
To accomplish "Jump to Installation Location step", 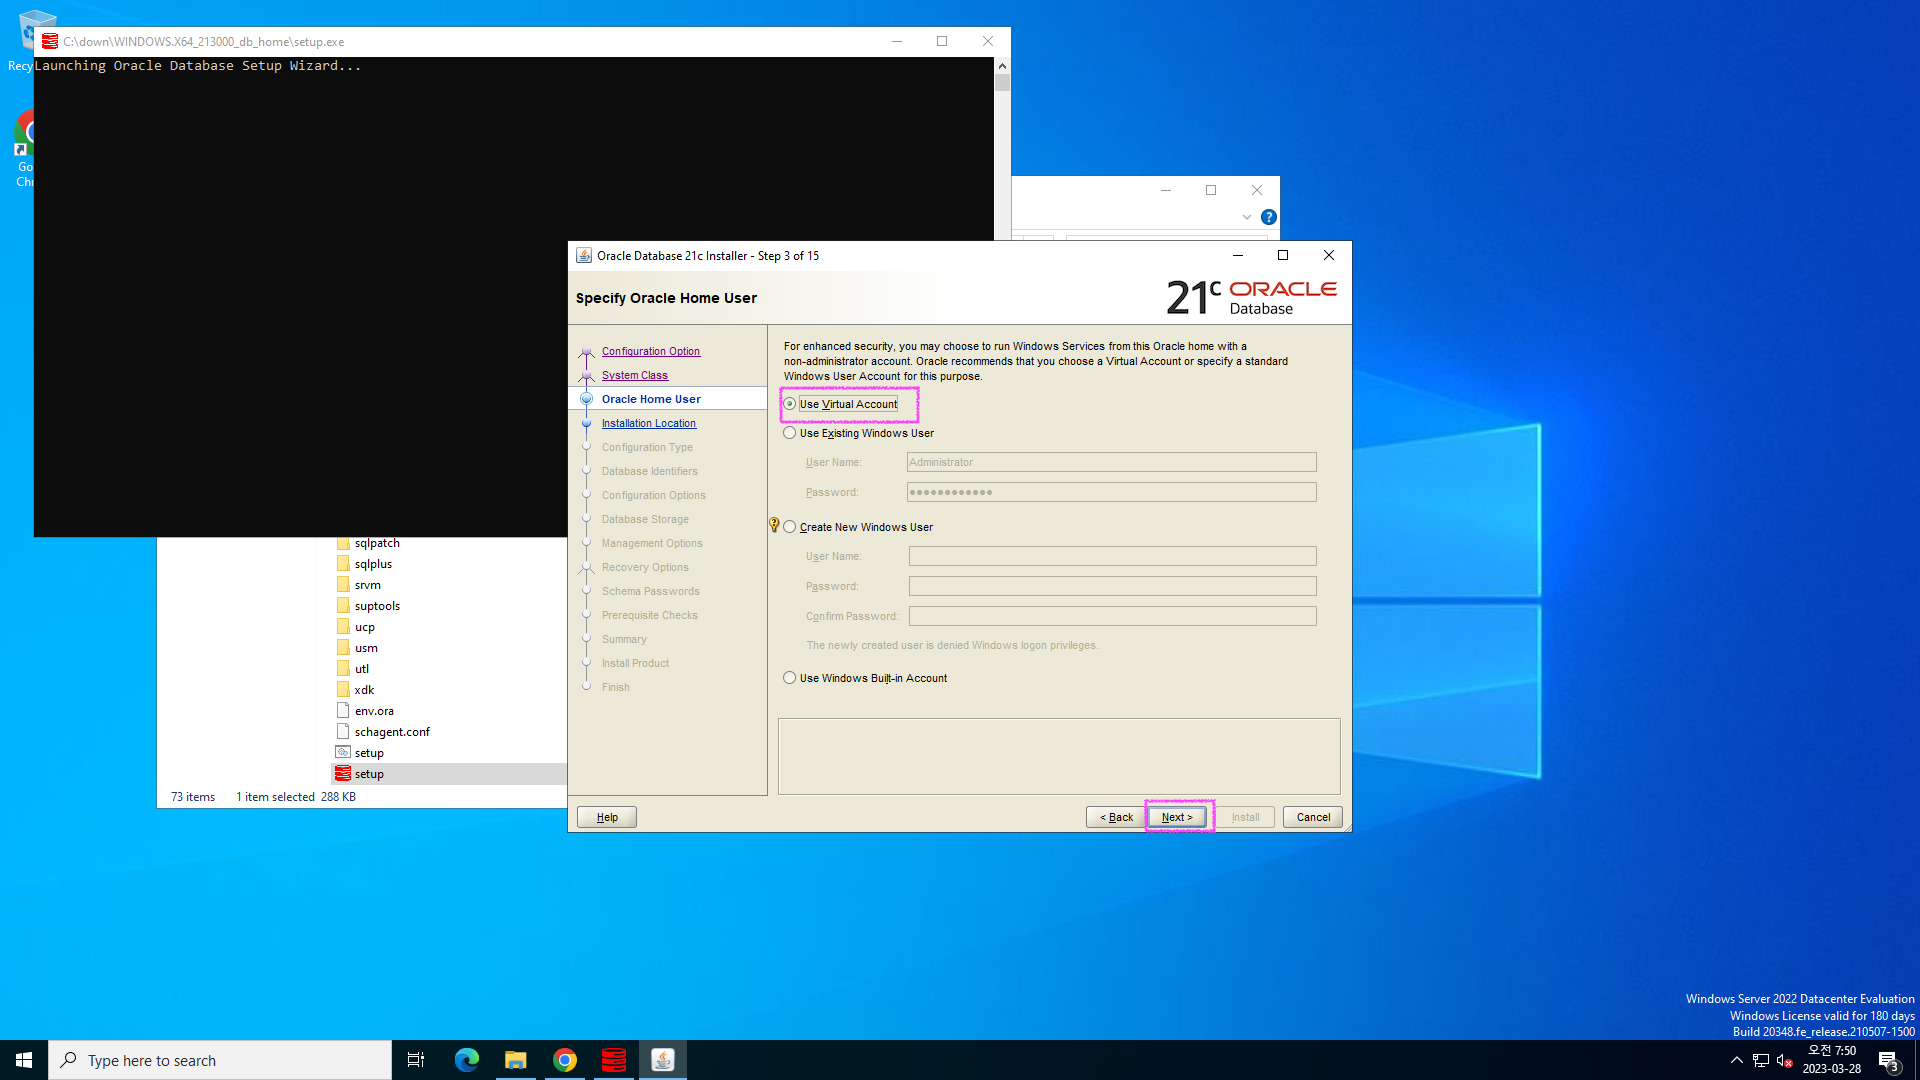I will [649, 423].
